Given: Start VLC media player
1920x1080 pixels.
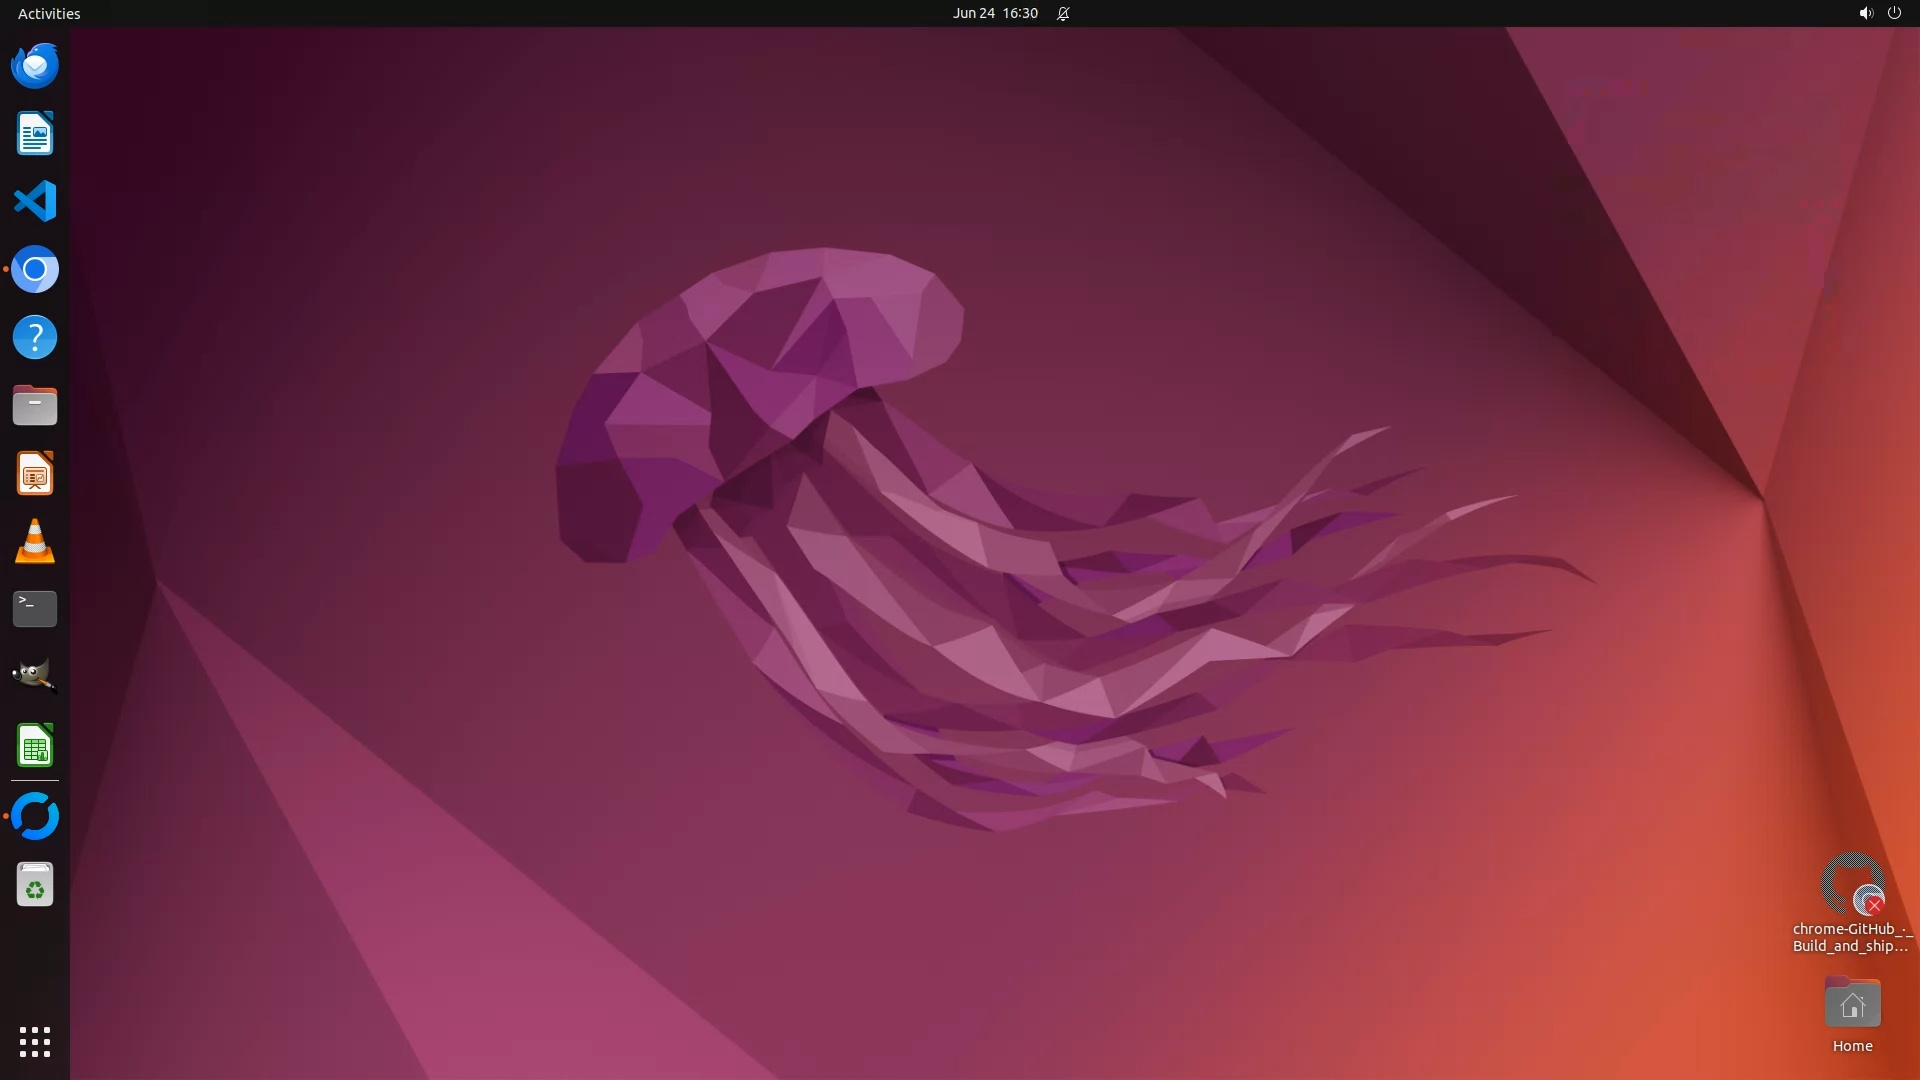Looking at the screenshot, I should [35, 541].
